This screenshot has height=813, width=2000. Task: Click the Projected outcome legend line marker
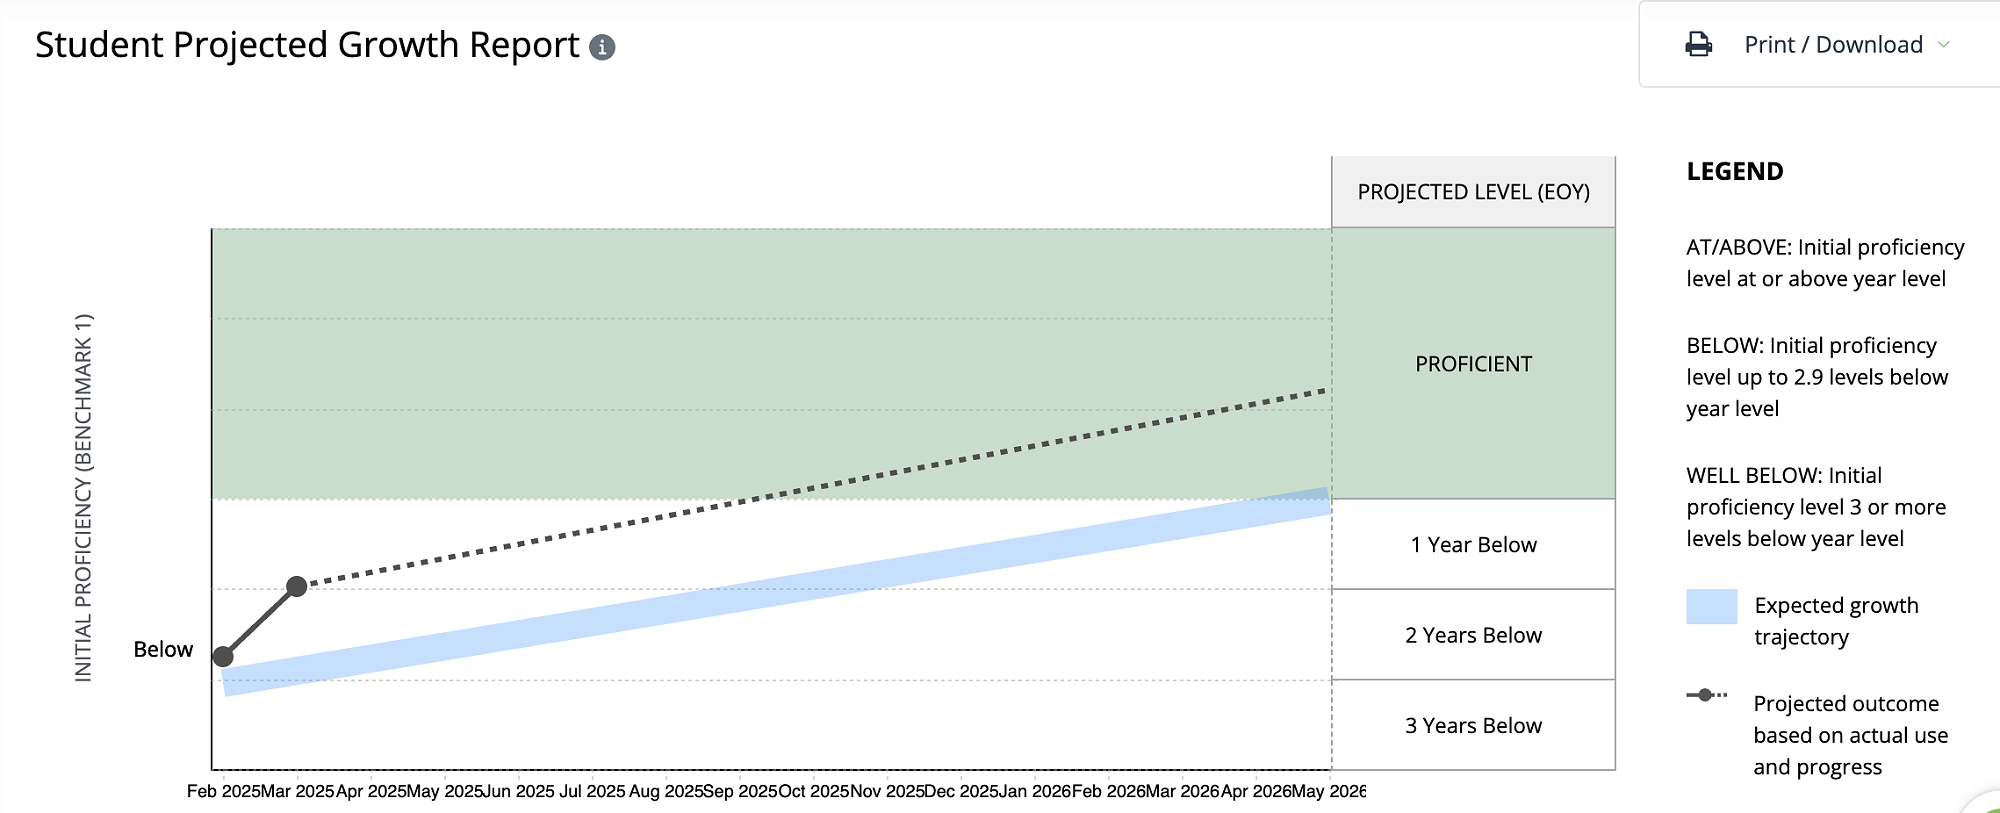(1706, 695)
